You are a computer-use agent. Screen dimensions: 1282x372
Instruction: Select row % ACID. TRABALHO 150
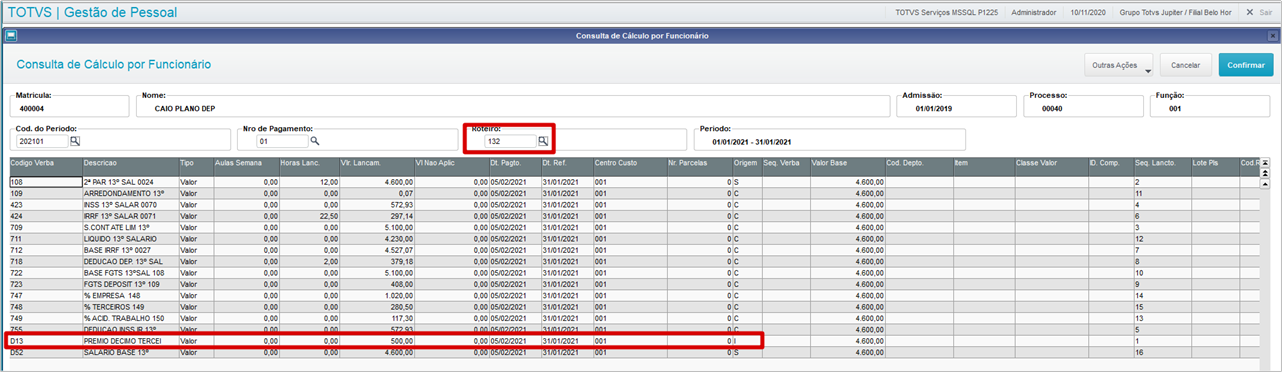[x=634, y=318]
